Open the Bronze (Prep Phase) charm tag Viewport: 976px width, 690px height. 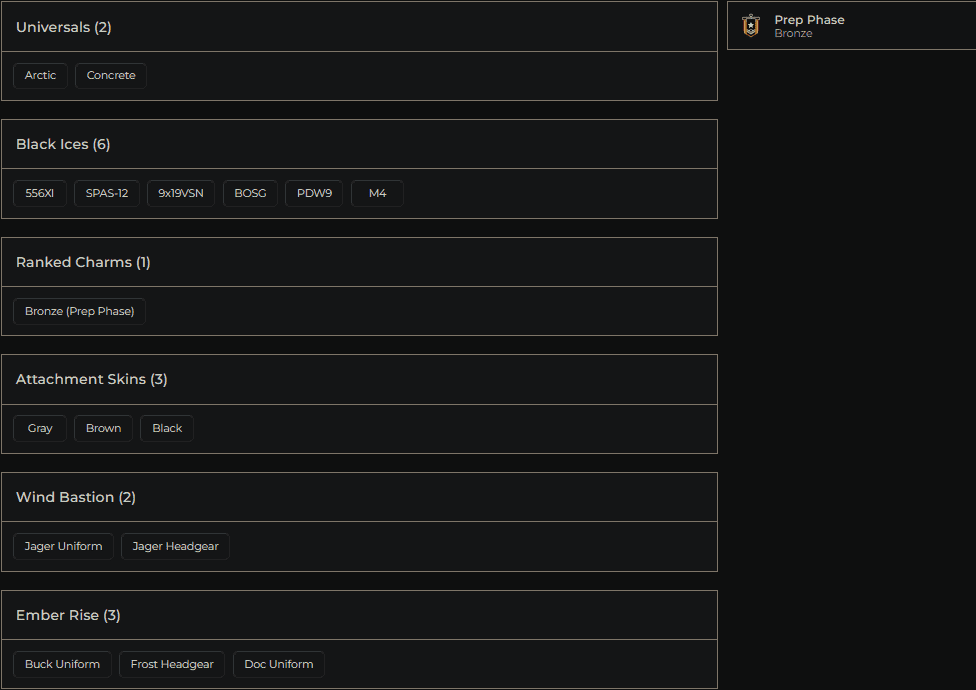(80, 311)
